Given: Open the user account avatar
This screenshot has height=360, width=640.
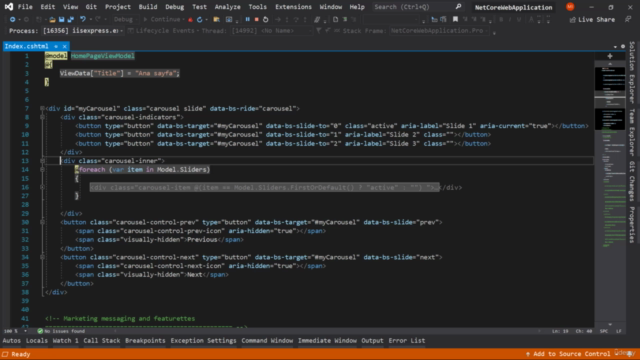Looking at the screenshot, I should tap(570, 7).
